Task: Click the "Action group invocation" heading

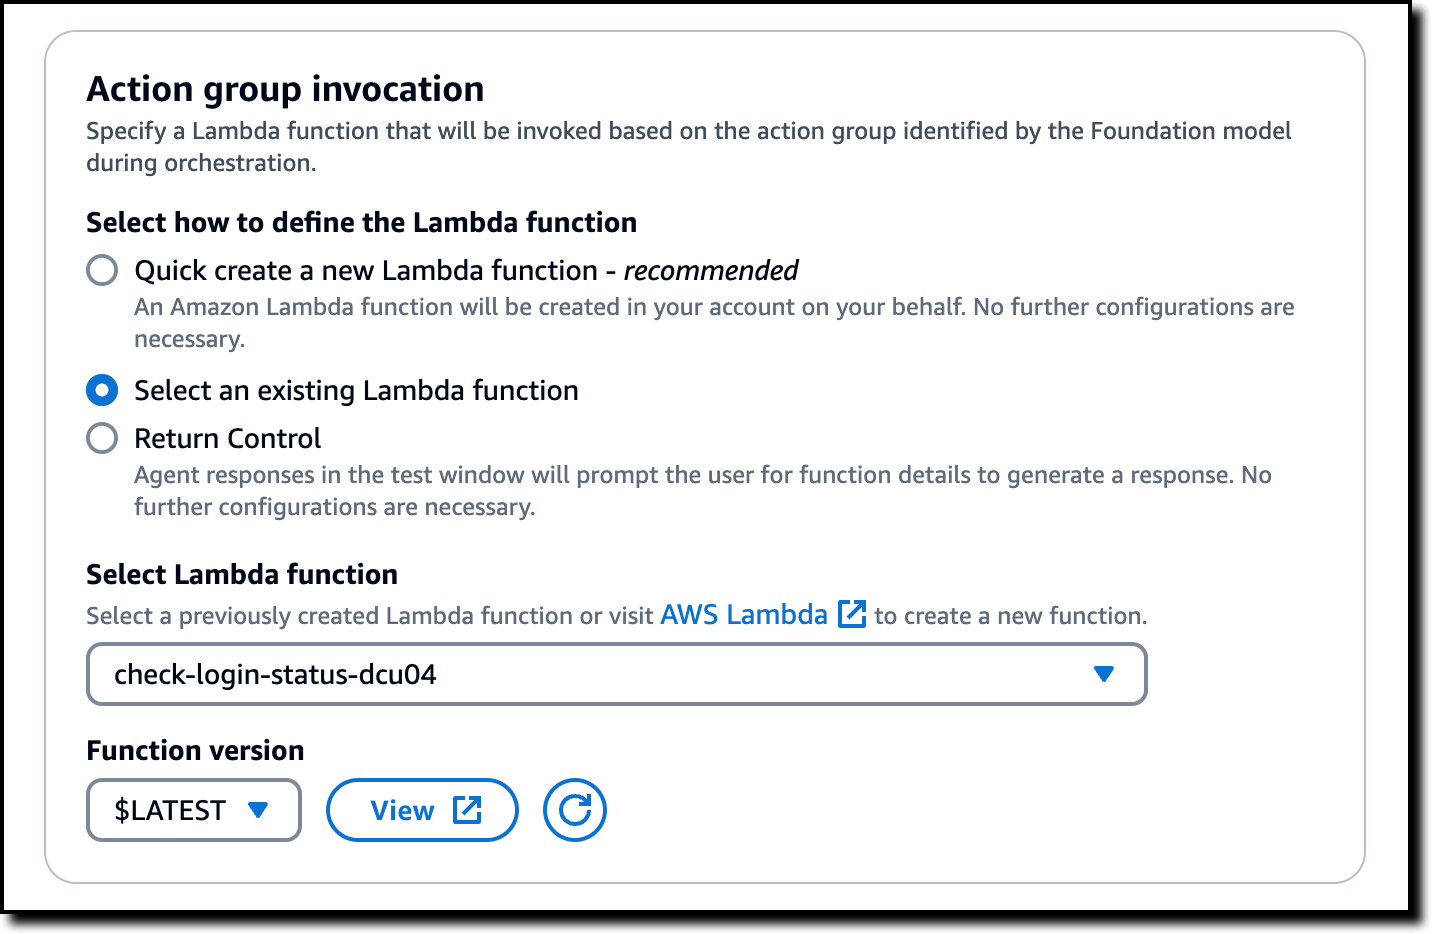Action: point(285,89)
